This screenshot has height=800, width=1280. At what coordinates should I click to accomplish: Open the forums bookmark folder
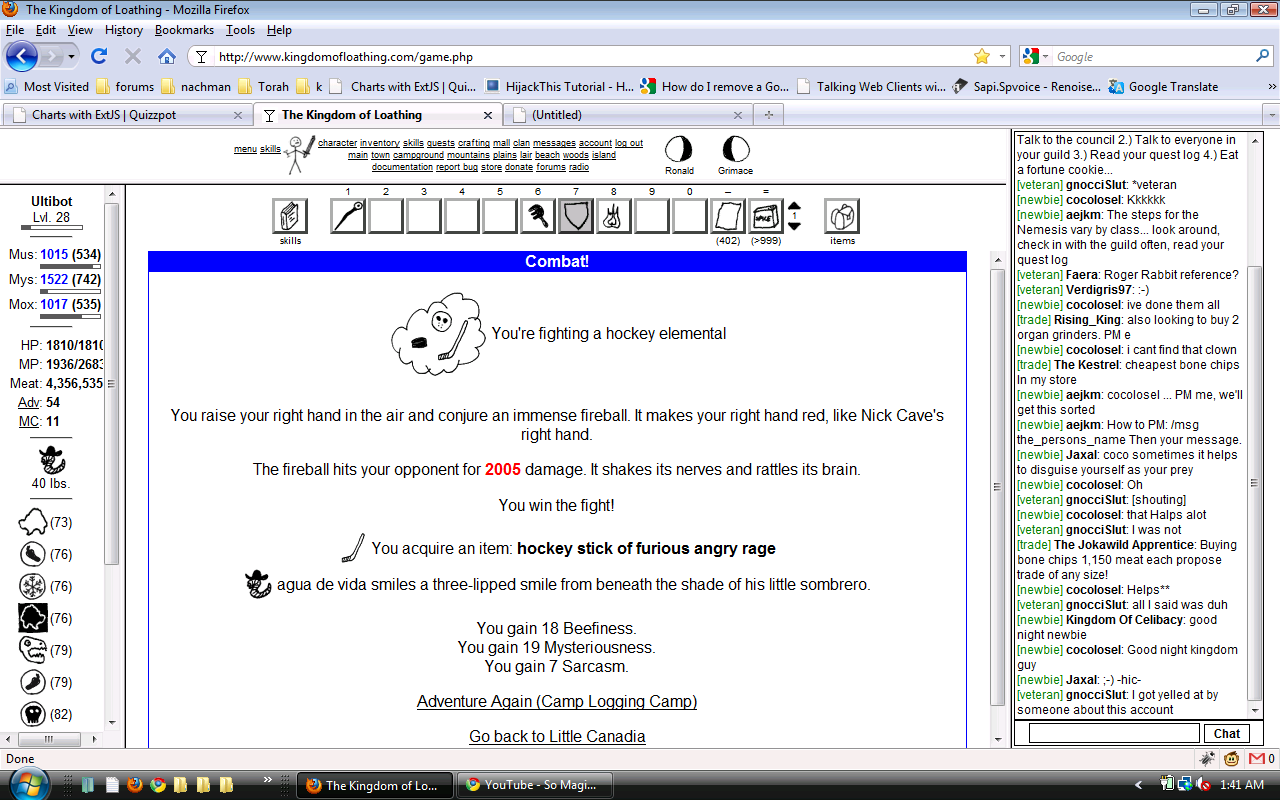(x=124, y=87)
